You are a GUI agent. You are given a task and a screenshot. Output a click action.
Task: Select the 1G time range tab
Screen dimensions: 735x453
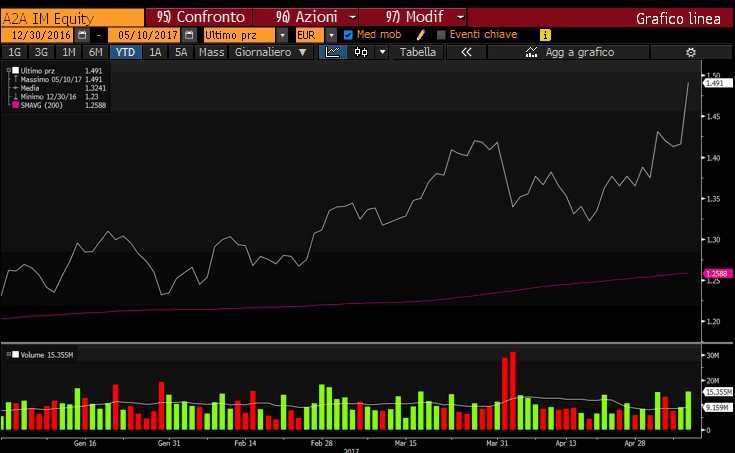pyautogui.click(x=15, y=52)
